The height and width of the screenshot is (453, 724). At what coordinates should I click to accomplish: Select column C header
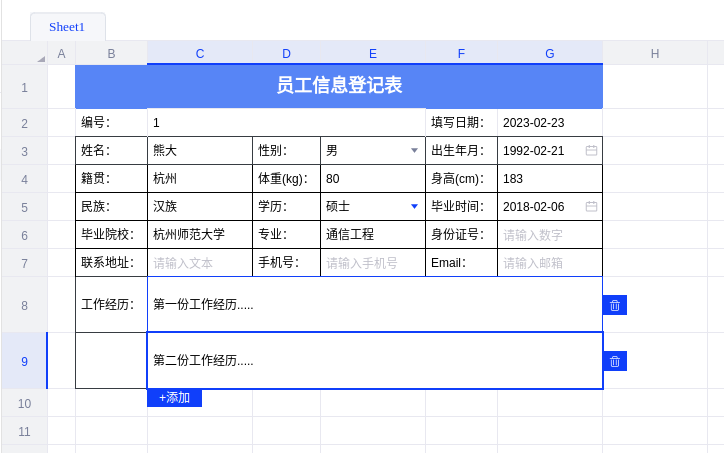(x=199, y=54)
